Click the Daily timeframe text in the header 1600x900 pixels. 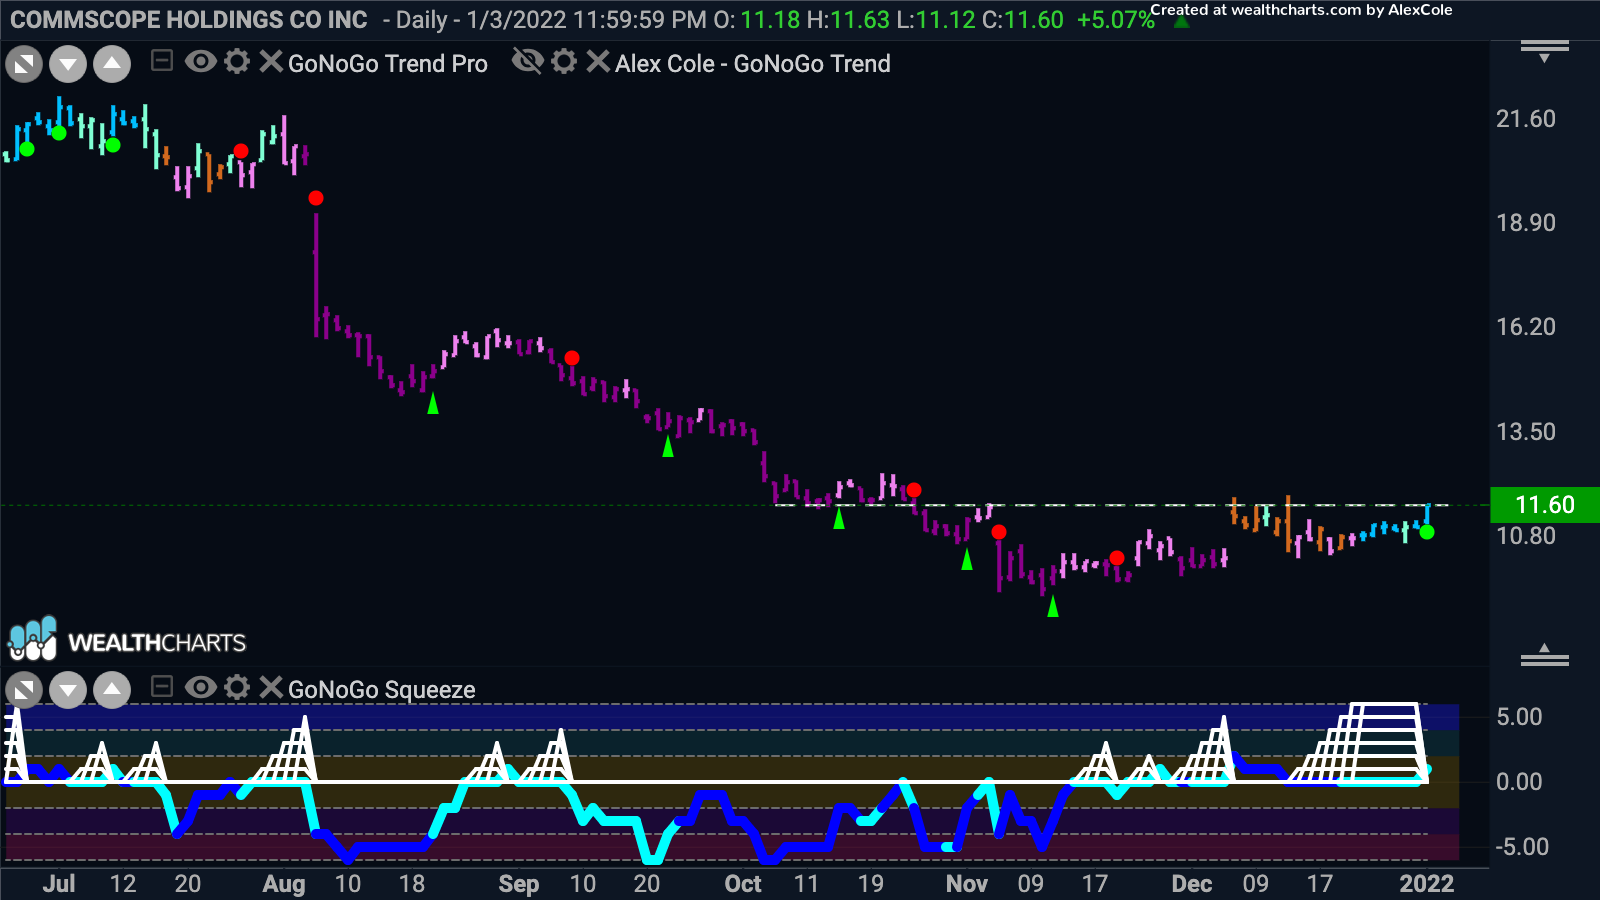pos(420,20)
